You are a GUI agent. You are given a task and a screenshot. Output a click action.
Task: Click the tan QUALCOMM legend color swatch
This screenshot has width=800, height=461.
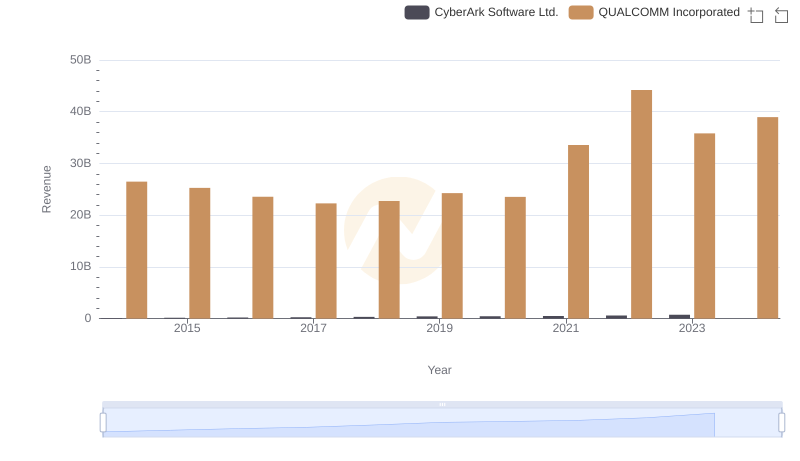click(x=581, y=12)
